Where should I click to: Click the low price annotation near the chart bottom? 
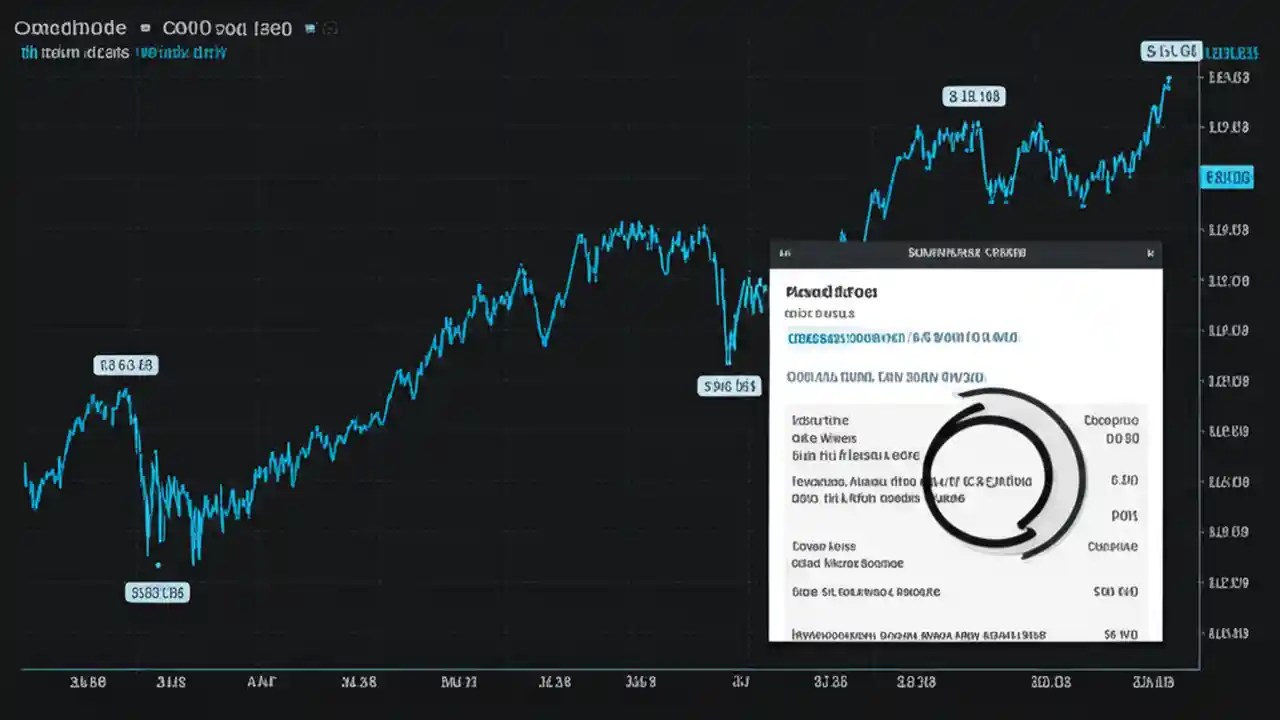coord(157,592)
